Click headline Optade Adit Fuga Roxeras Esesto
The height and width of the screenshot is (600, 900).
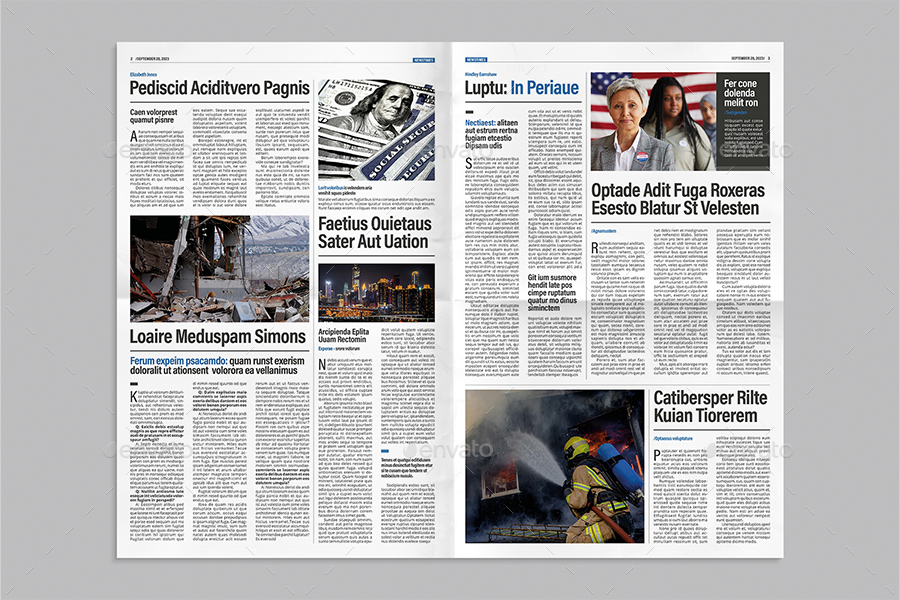[680, 196]
